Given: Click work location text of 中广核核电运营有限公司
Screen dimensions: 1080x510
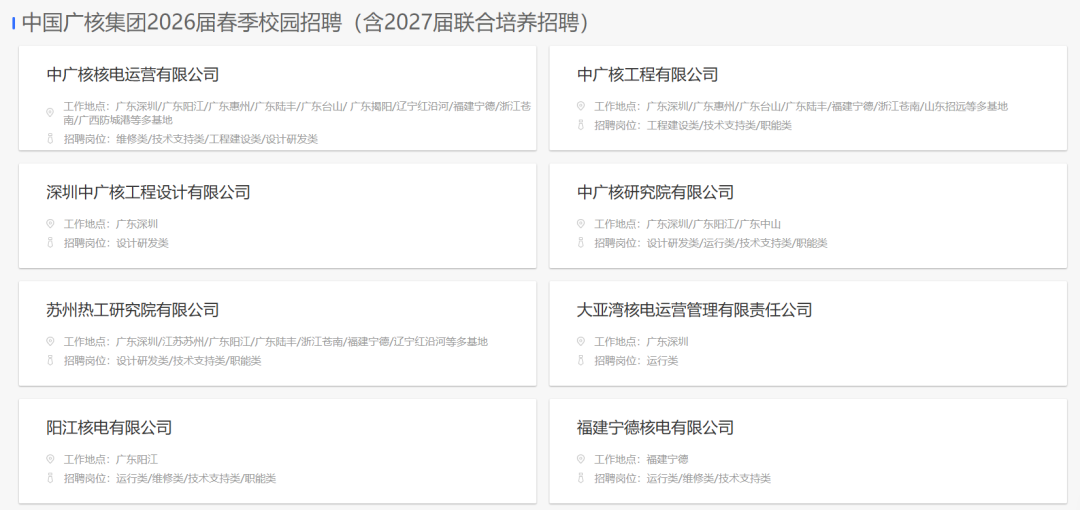Looking at the screenshot, I should (x=297, y=113).
